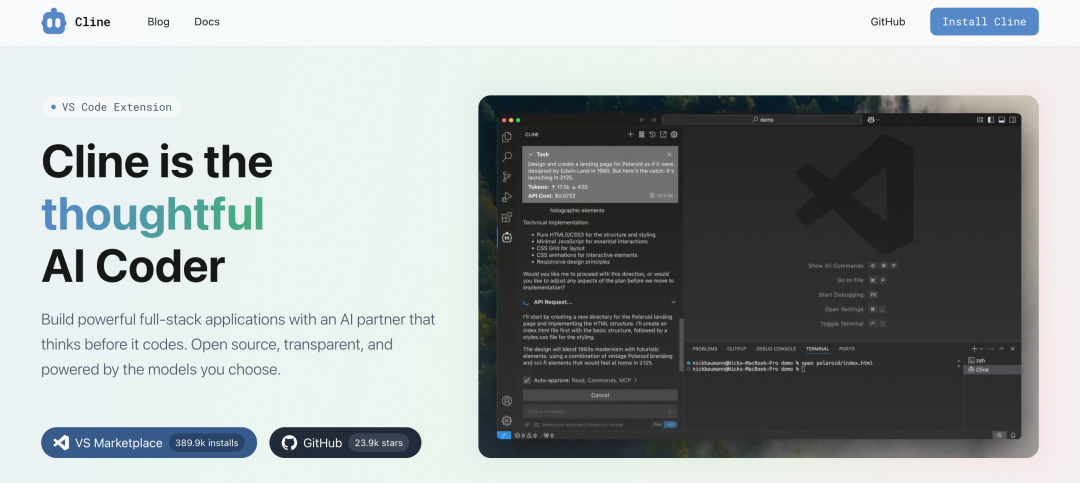Delete task using the trash icon

coord(652,196)
